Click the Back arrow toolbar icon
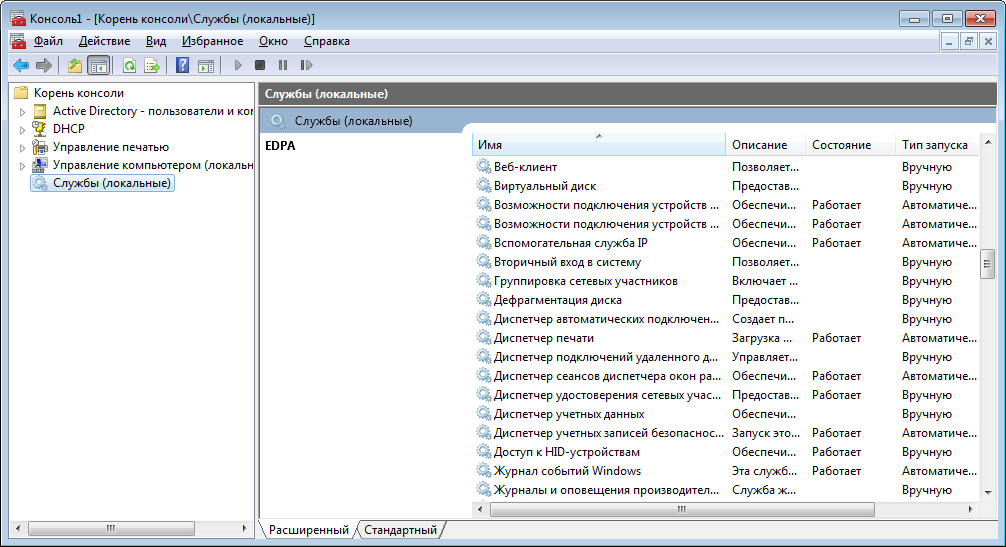Screen dimensions: 1006x547 pos(21,65)
